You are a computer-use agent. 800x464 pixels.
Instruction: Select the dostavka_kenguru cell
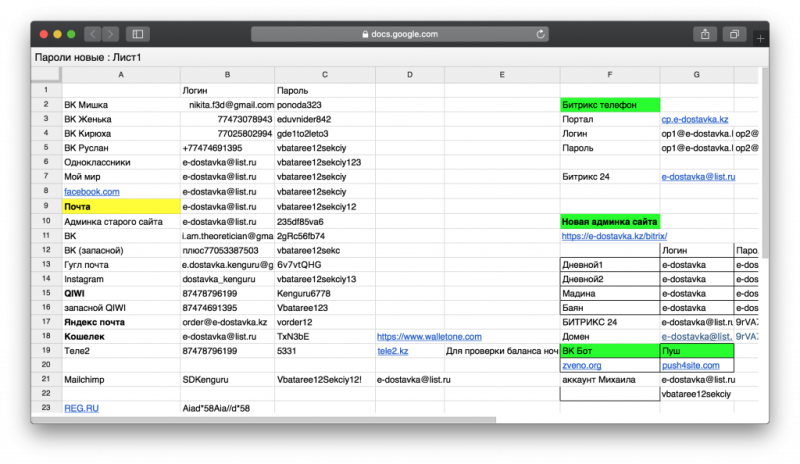227,279
